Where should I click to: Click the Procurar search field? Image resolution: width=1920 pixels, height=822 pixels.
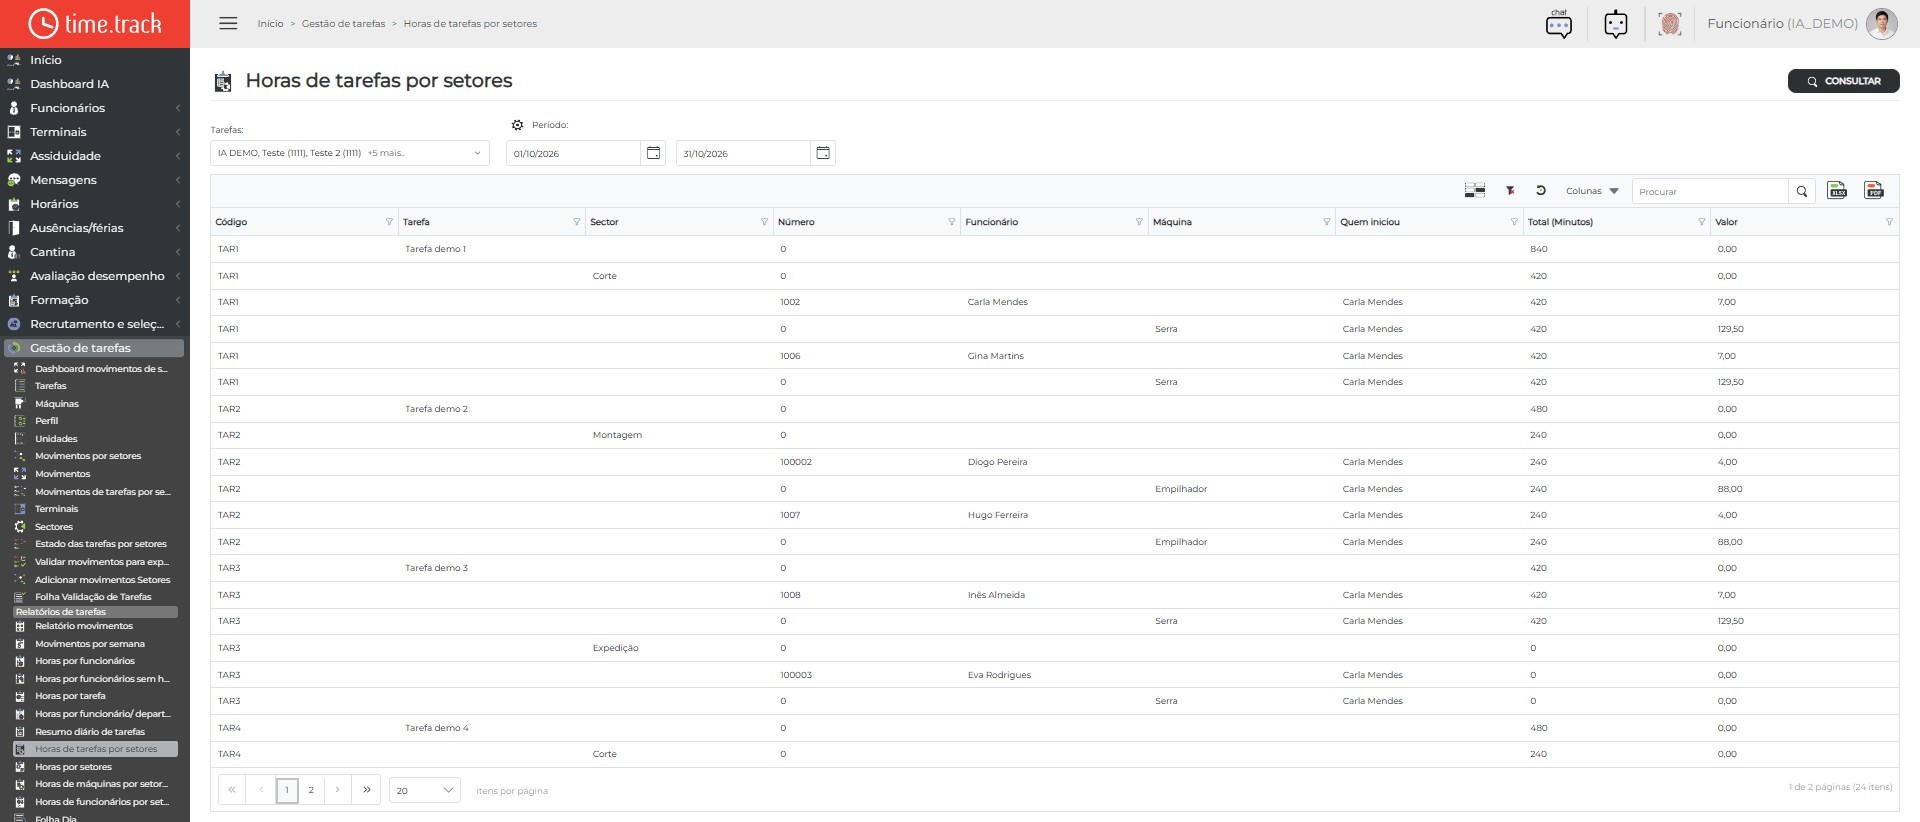point(1710,191)
